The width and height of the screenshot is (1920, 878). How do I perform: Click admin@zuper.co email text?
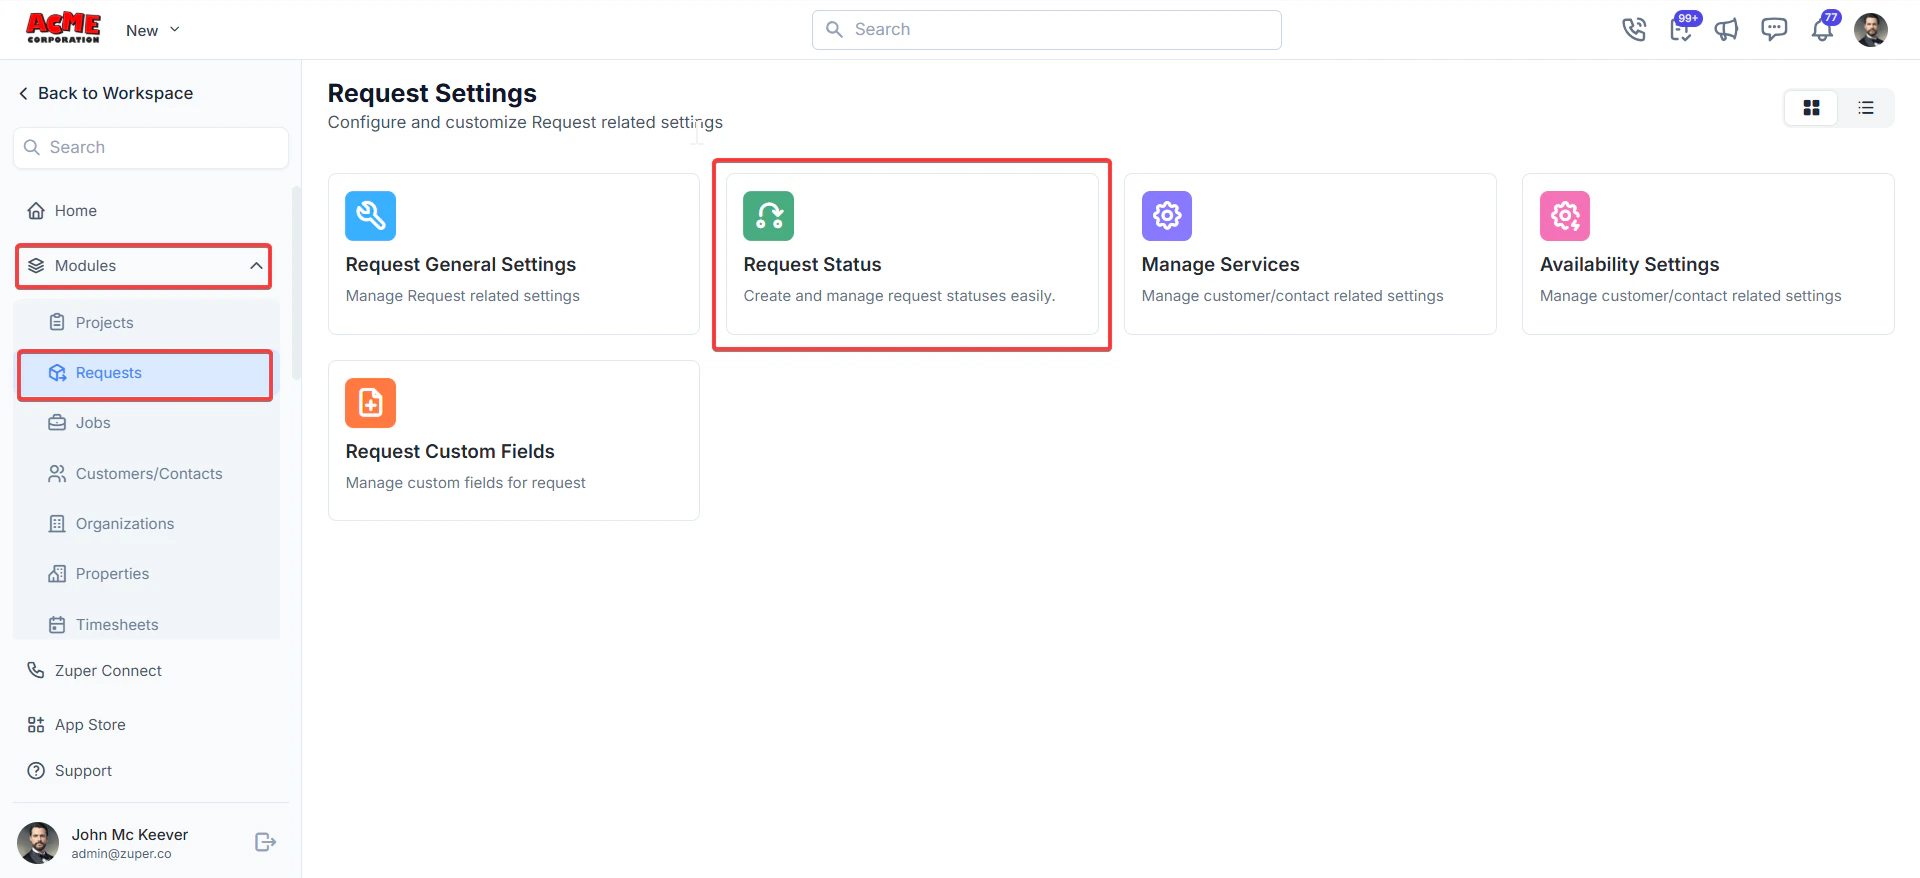[x=121, y=854]
